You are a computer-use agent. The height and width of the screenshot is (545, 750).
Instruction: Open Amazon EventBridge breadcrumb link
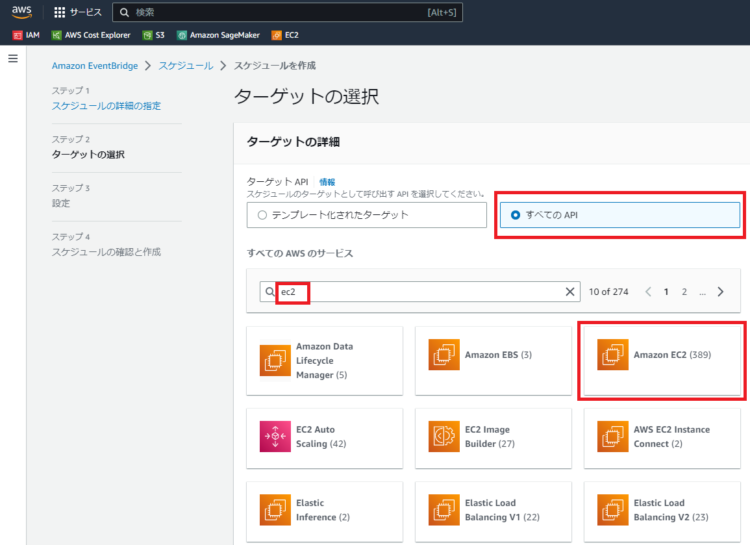(x=95, y=66)
